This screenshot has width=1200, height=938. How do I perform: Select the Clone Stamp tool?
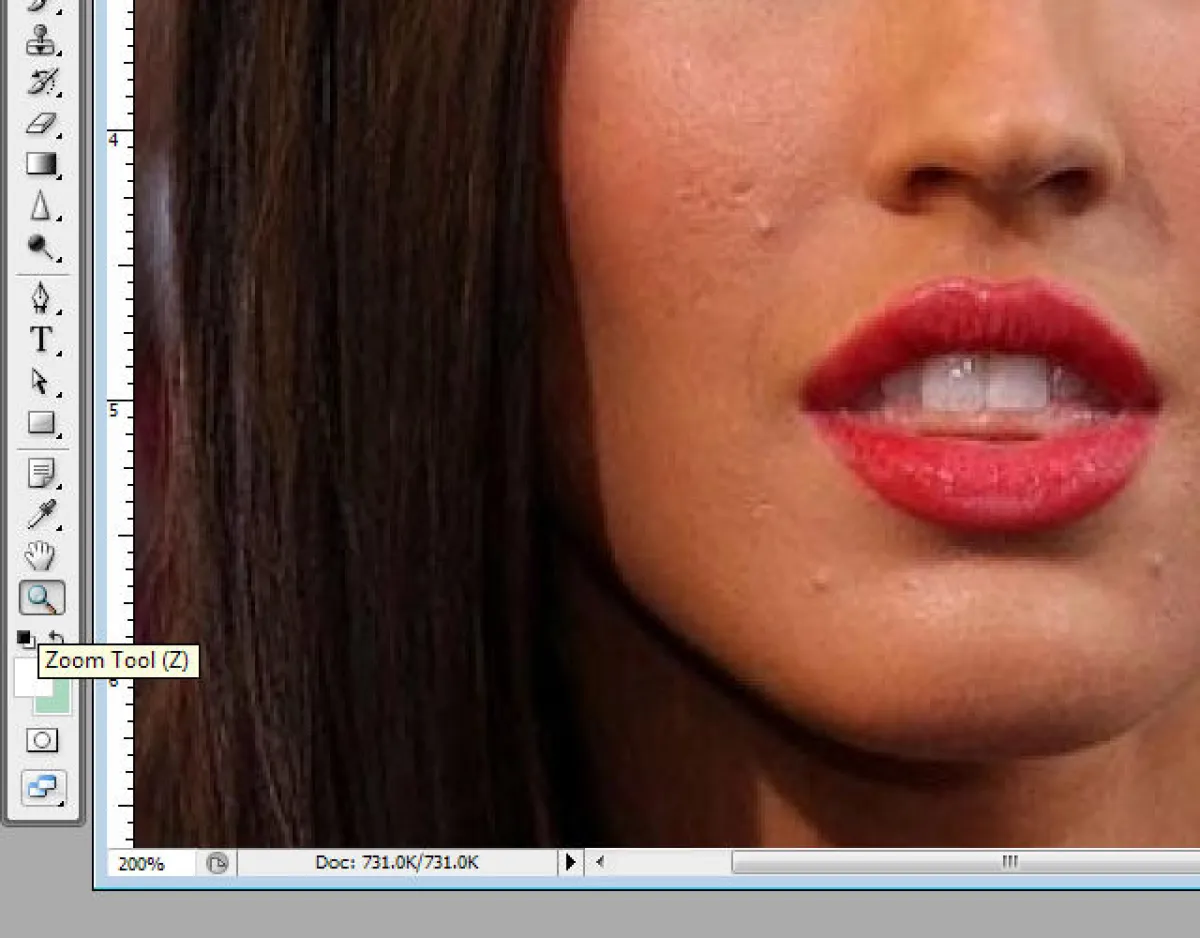tap(40, 42)
